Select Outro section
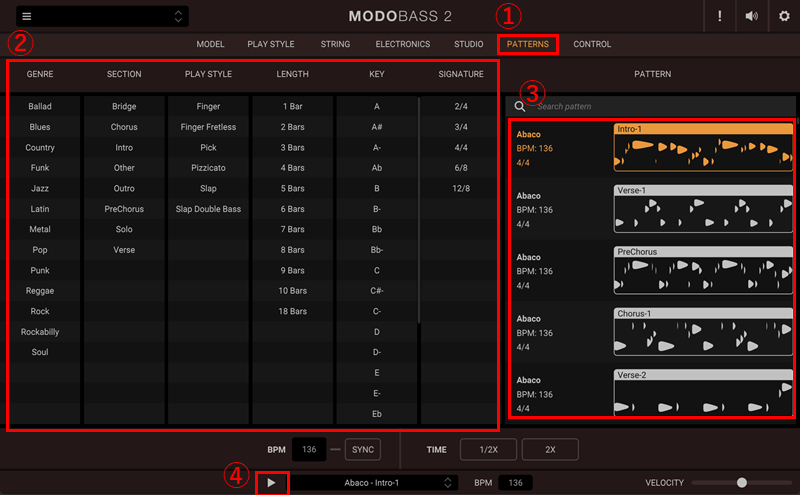Image resolution: width=800 pixels, height=495 pixels. [124, 188]
